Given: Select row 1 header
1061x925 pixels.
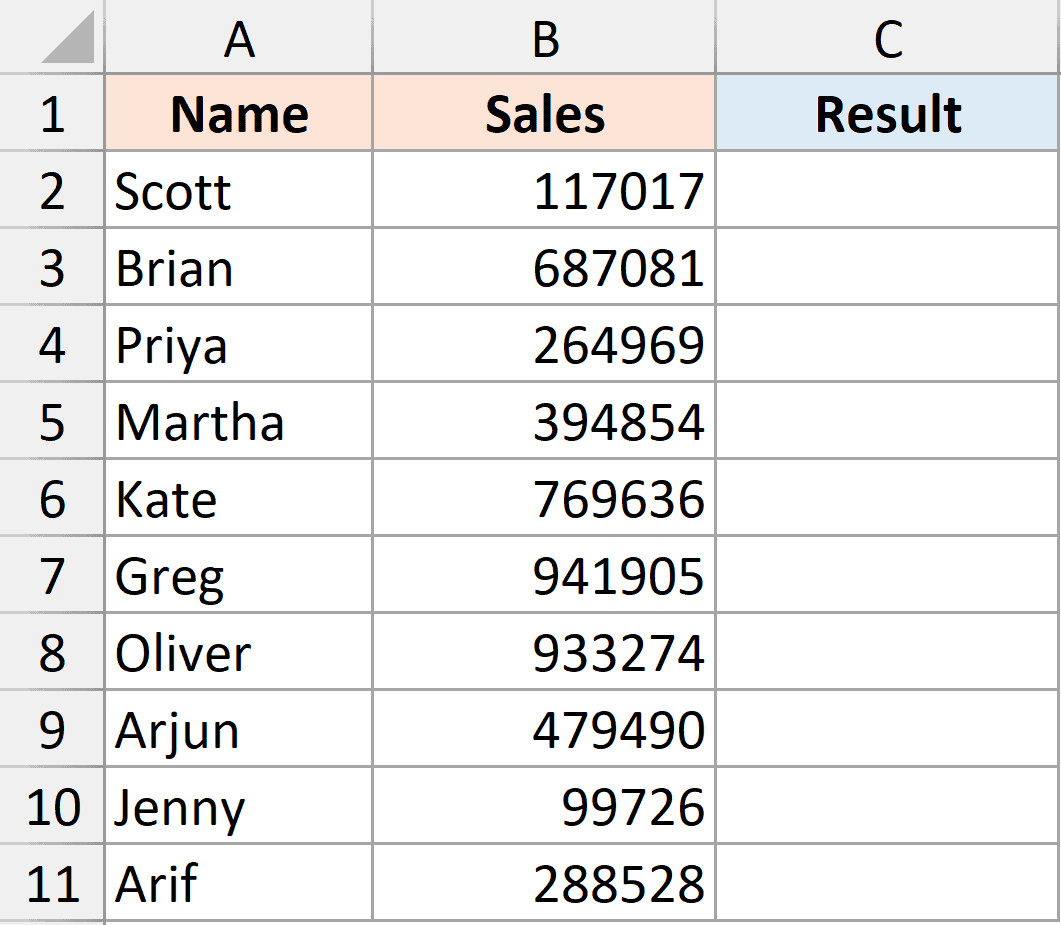Looking at the screenshot, I should [x=52, y=114].
